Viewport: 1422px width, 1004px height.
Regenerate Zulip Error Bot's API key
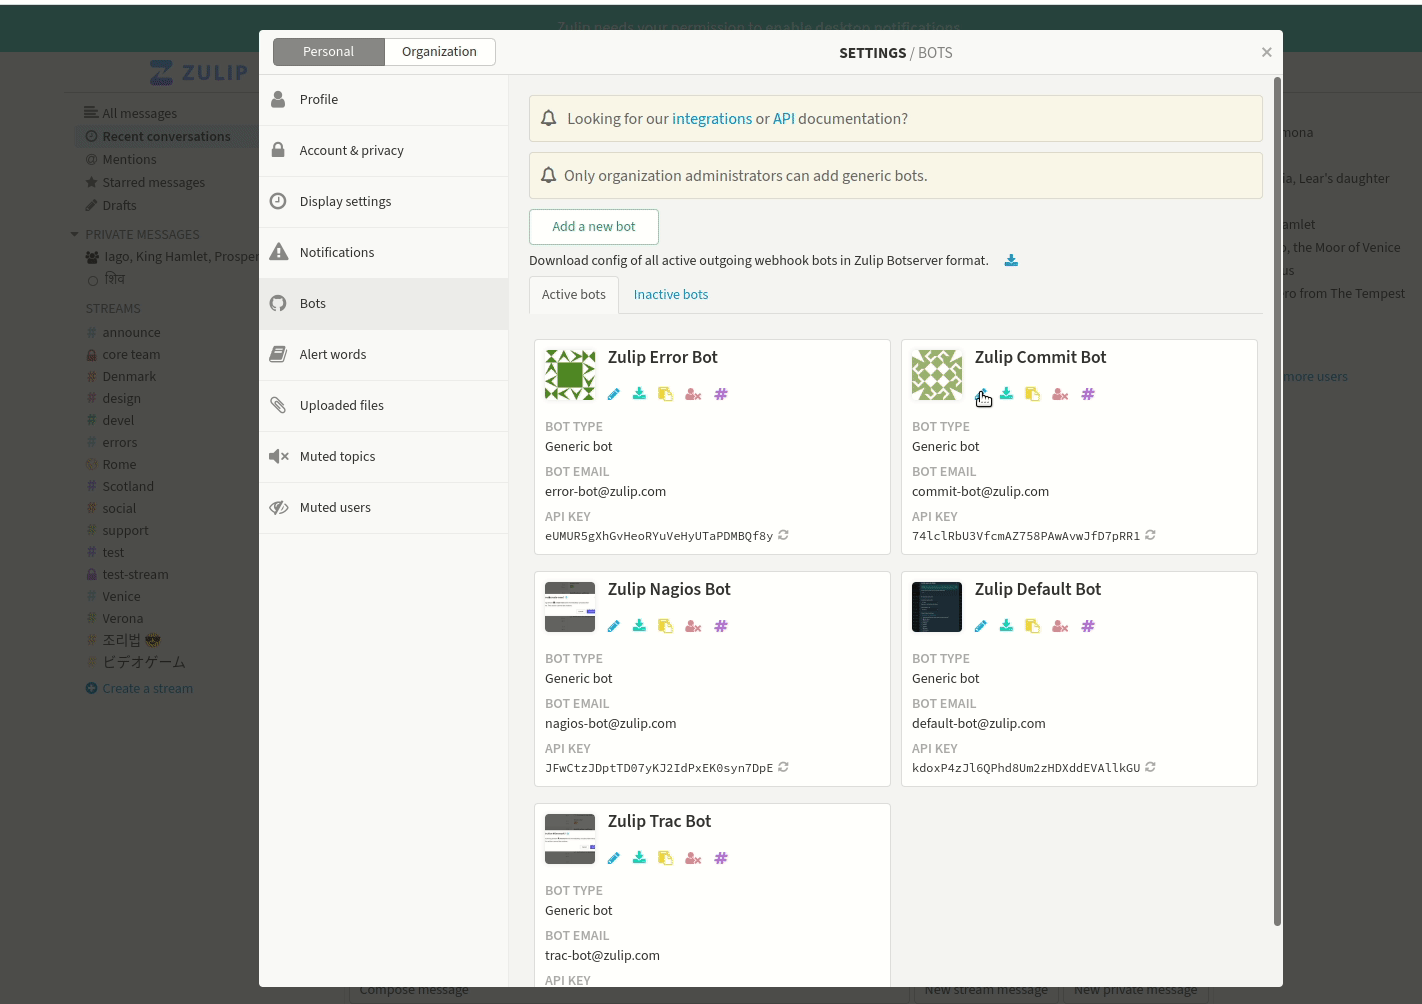click(x=783, y=535)
